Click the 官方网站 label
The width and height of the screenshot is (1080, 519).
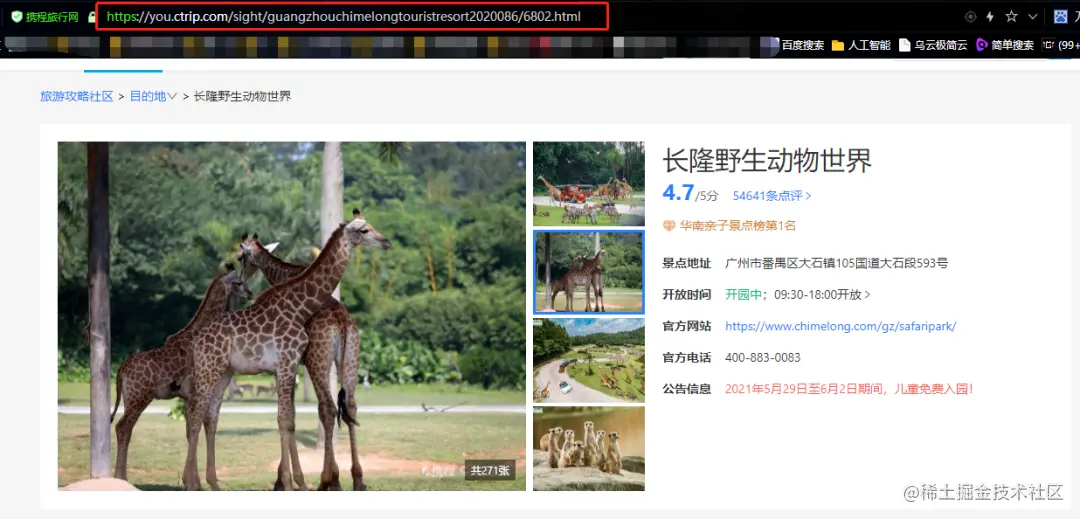687,326
